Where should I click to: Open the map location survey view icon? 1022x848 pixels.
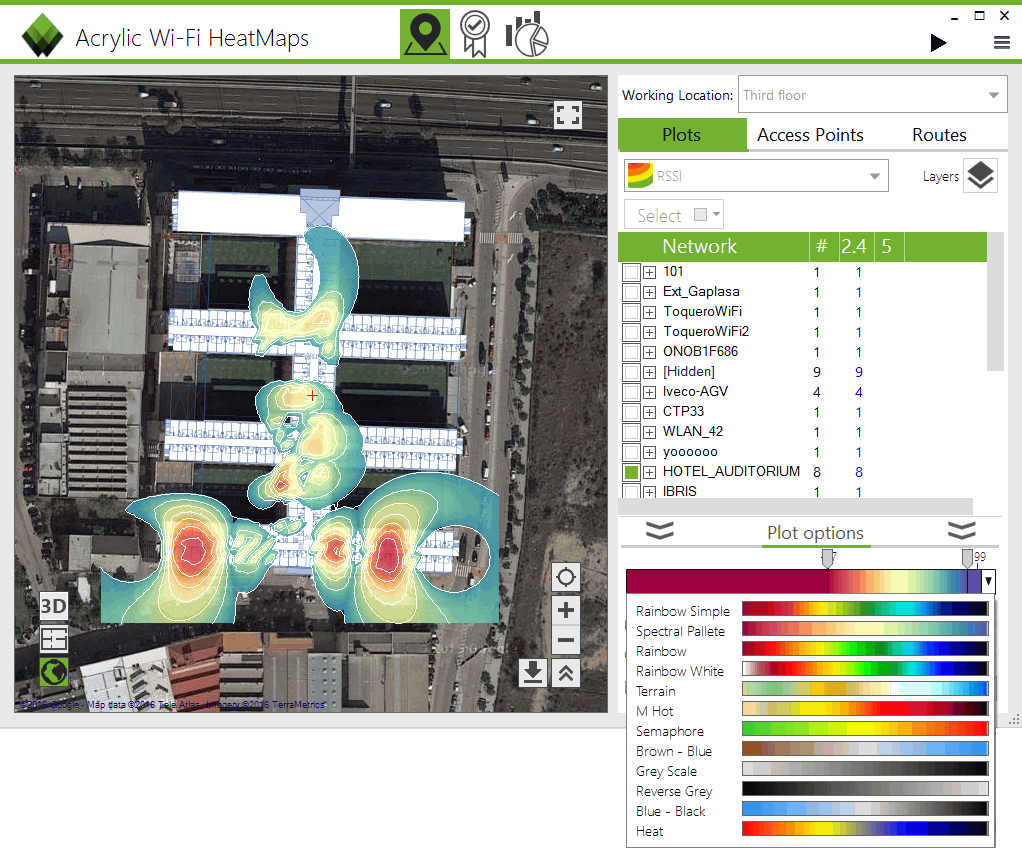click(424, 34)
